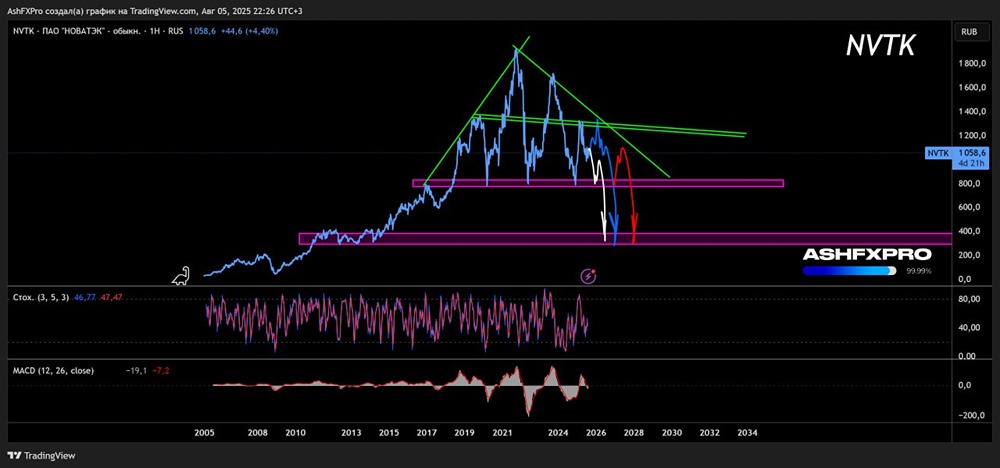Click the 2021 label on the time axis
Viewport: 1000px width, 468px height.
click(x=503, y=433)
